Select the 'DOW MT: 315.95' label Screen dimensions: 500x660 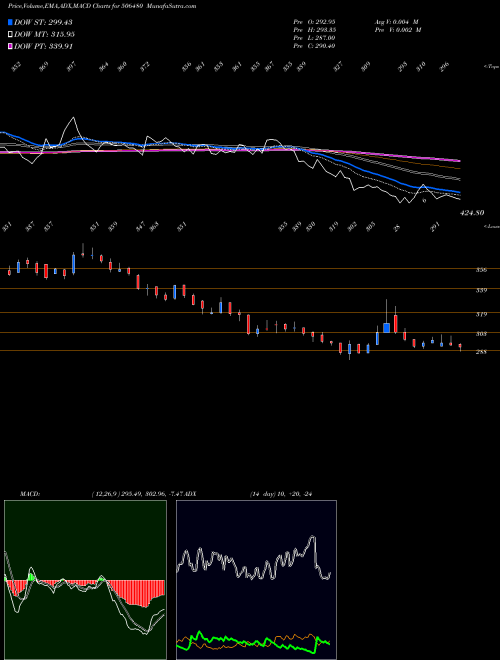[x=44, y=34]
